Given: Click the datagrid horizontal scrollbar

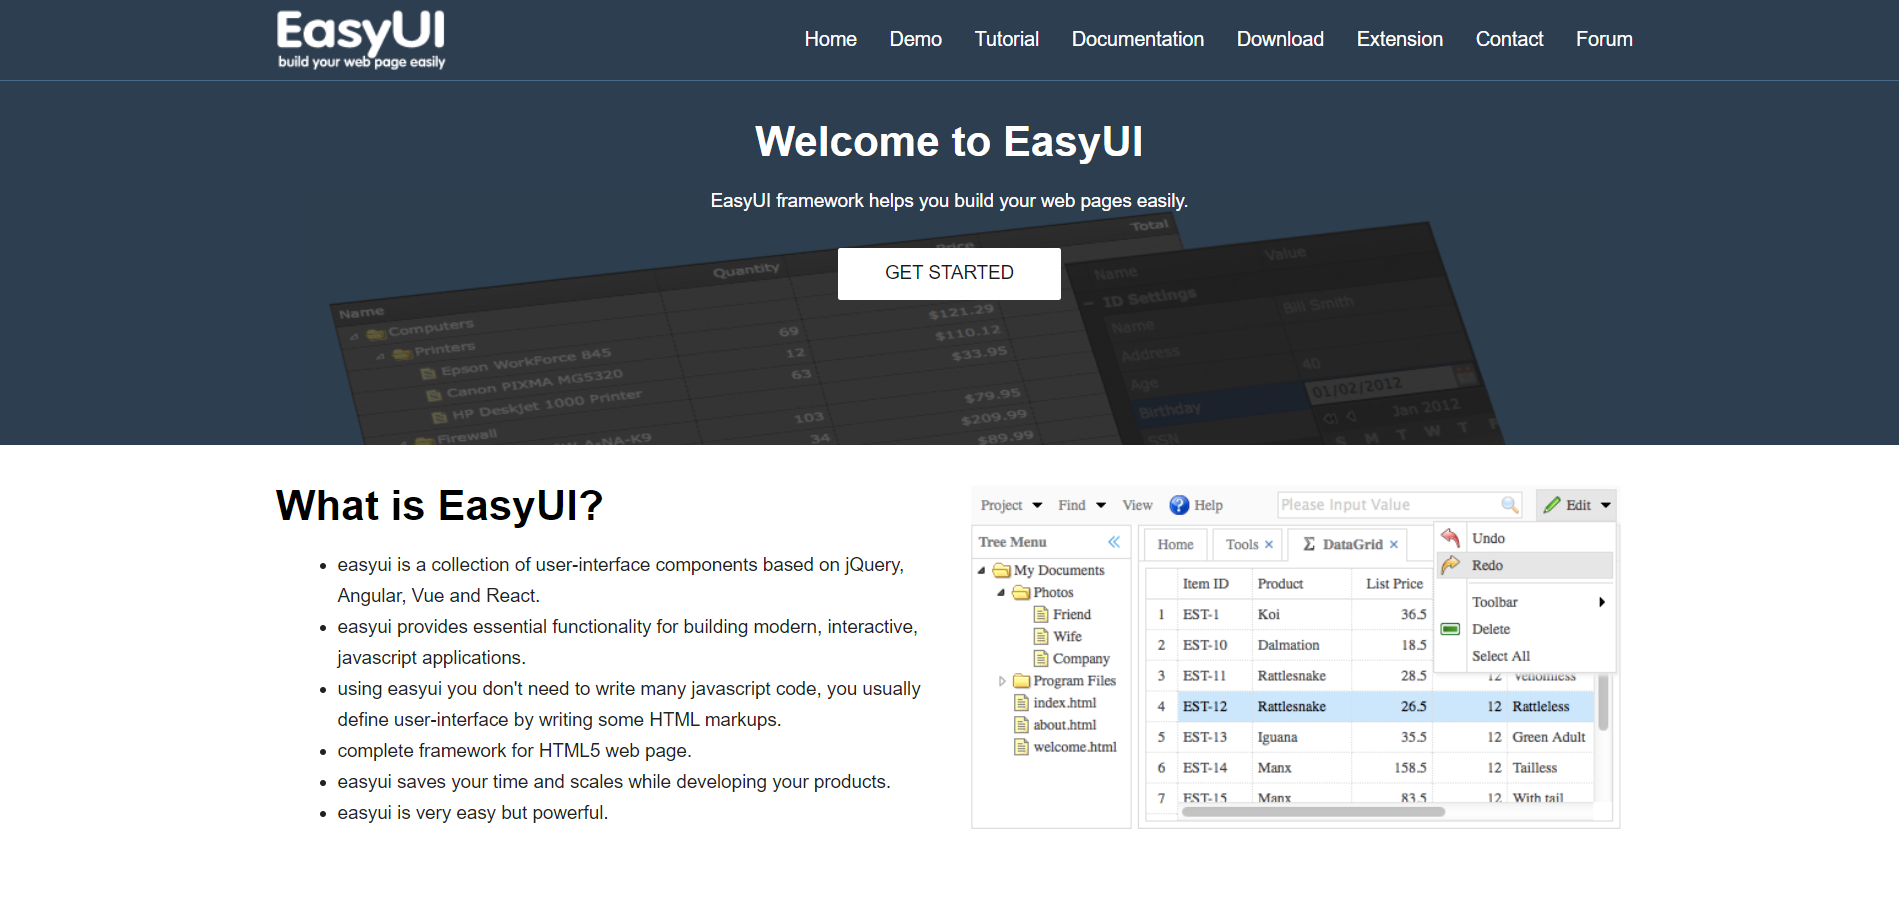Looking at the screenshot, I should coord(1313,812).
